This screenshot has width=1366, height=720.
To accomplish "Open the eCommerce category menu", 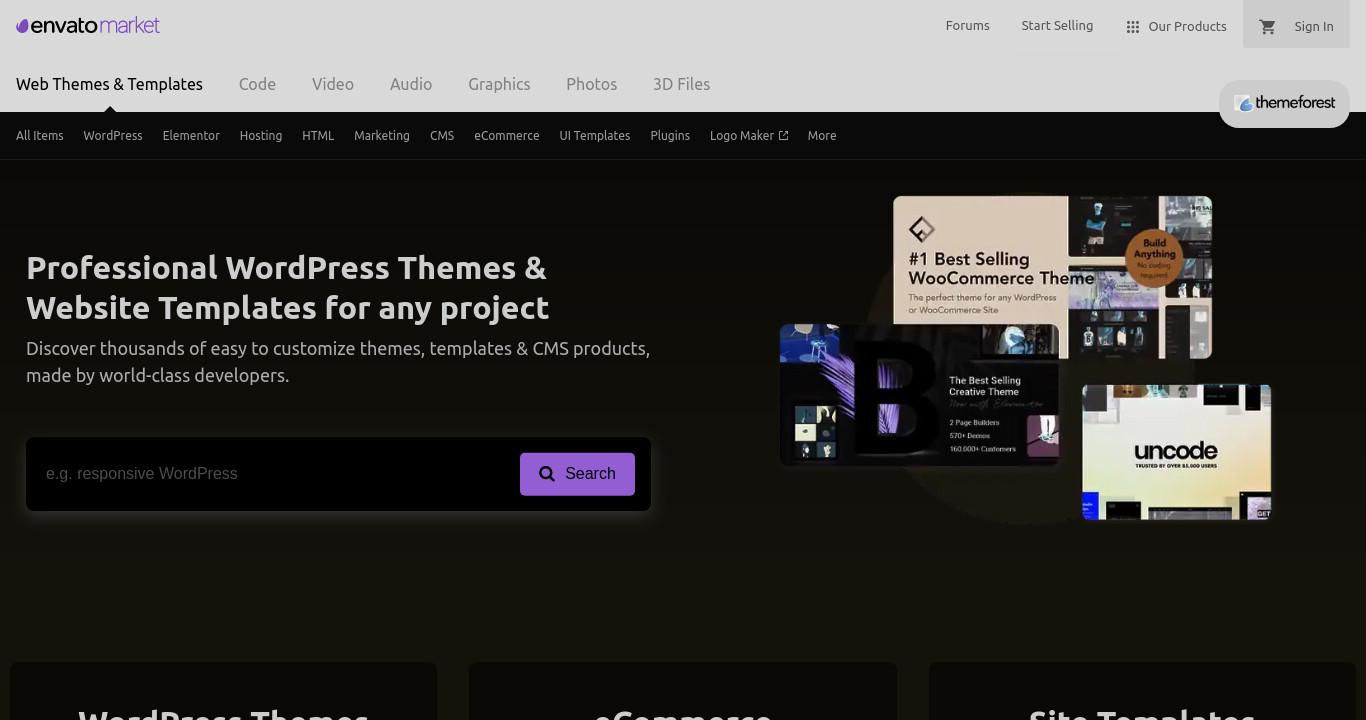I will coord(507,136).
